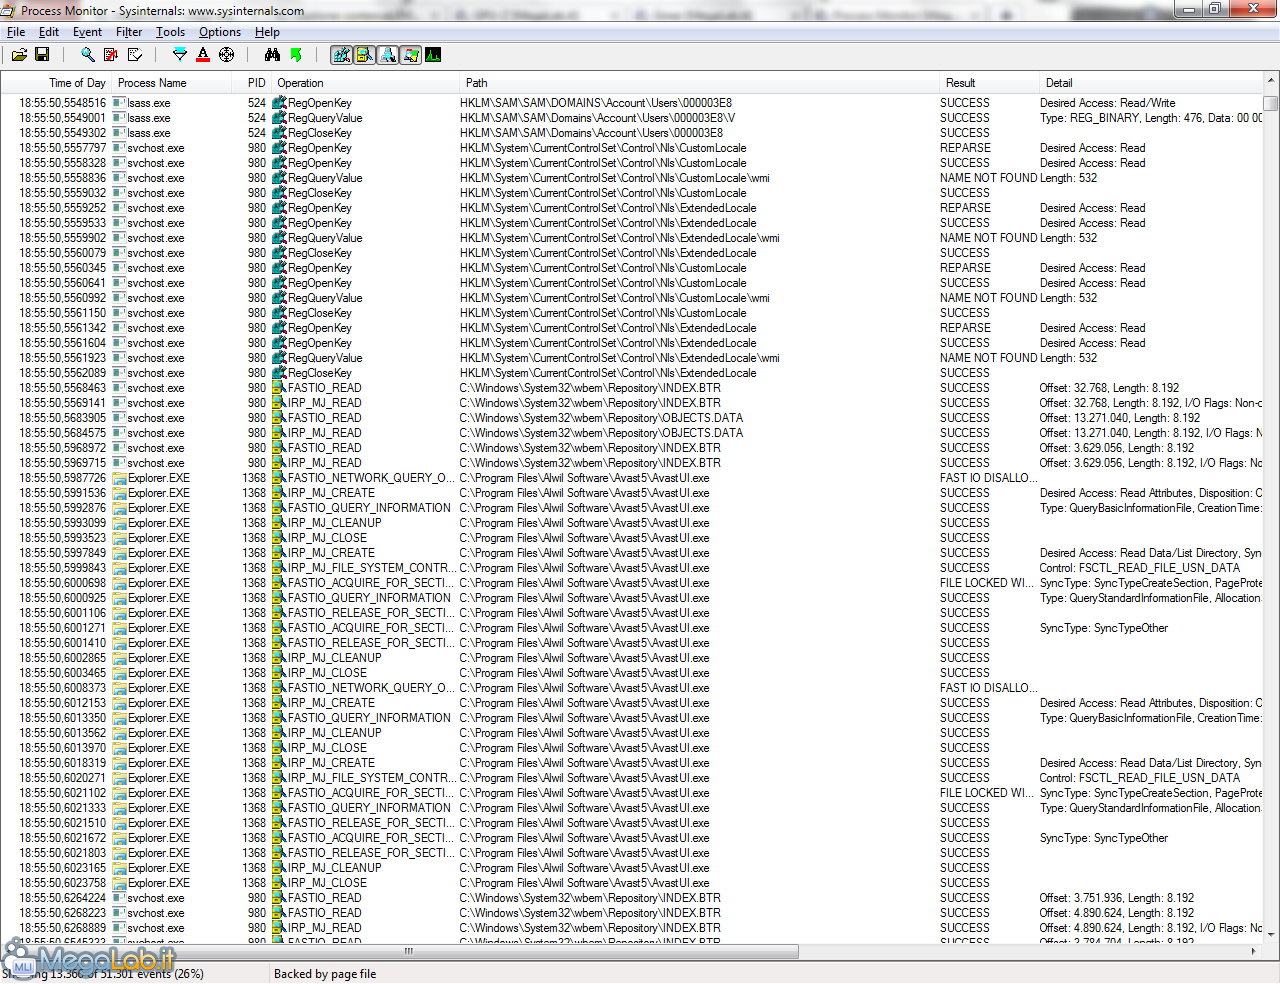Toggle Show File System Activity button
The width and height of the screenshot is (1280, 984).
coord(364,55)
